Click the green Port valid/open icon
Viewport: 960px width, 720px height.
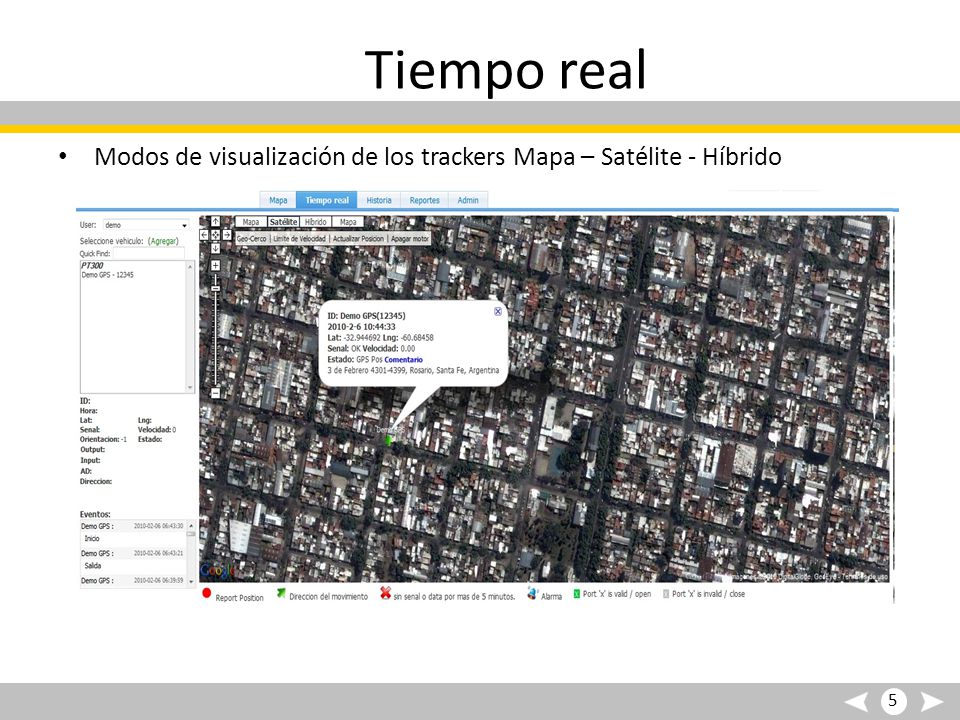coord(577,594)
